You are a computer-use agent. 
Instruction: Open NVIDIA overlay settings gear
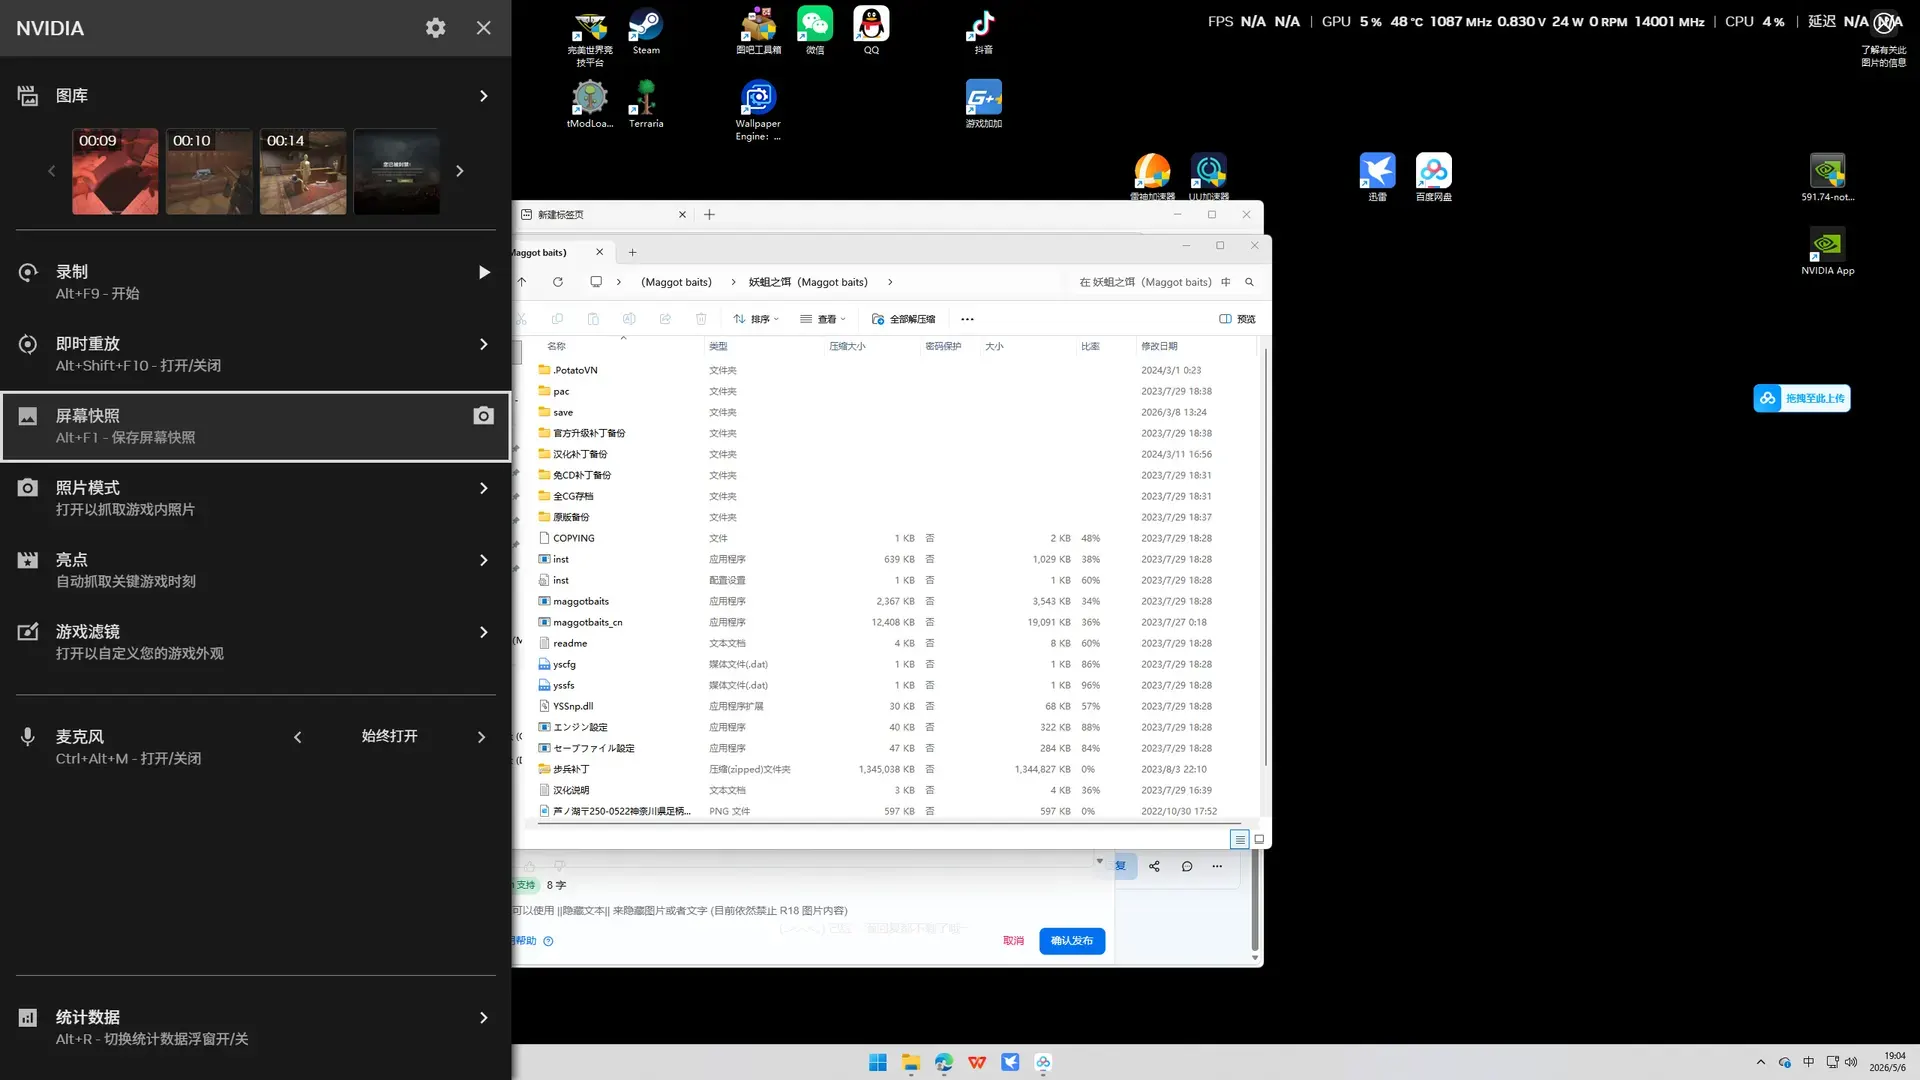(x=435, y=28)
